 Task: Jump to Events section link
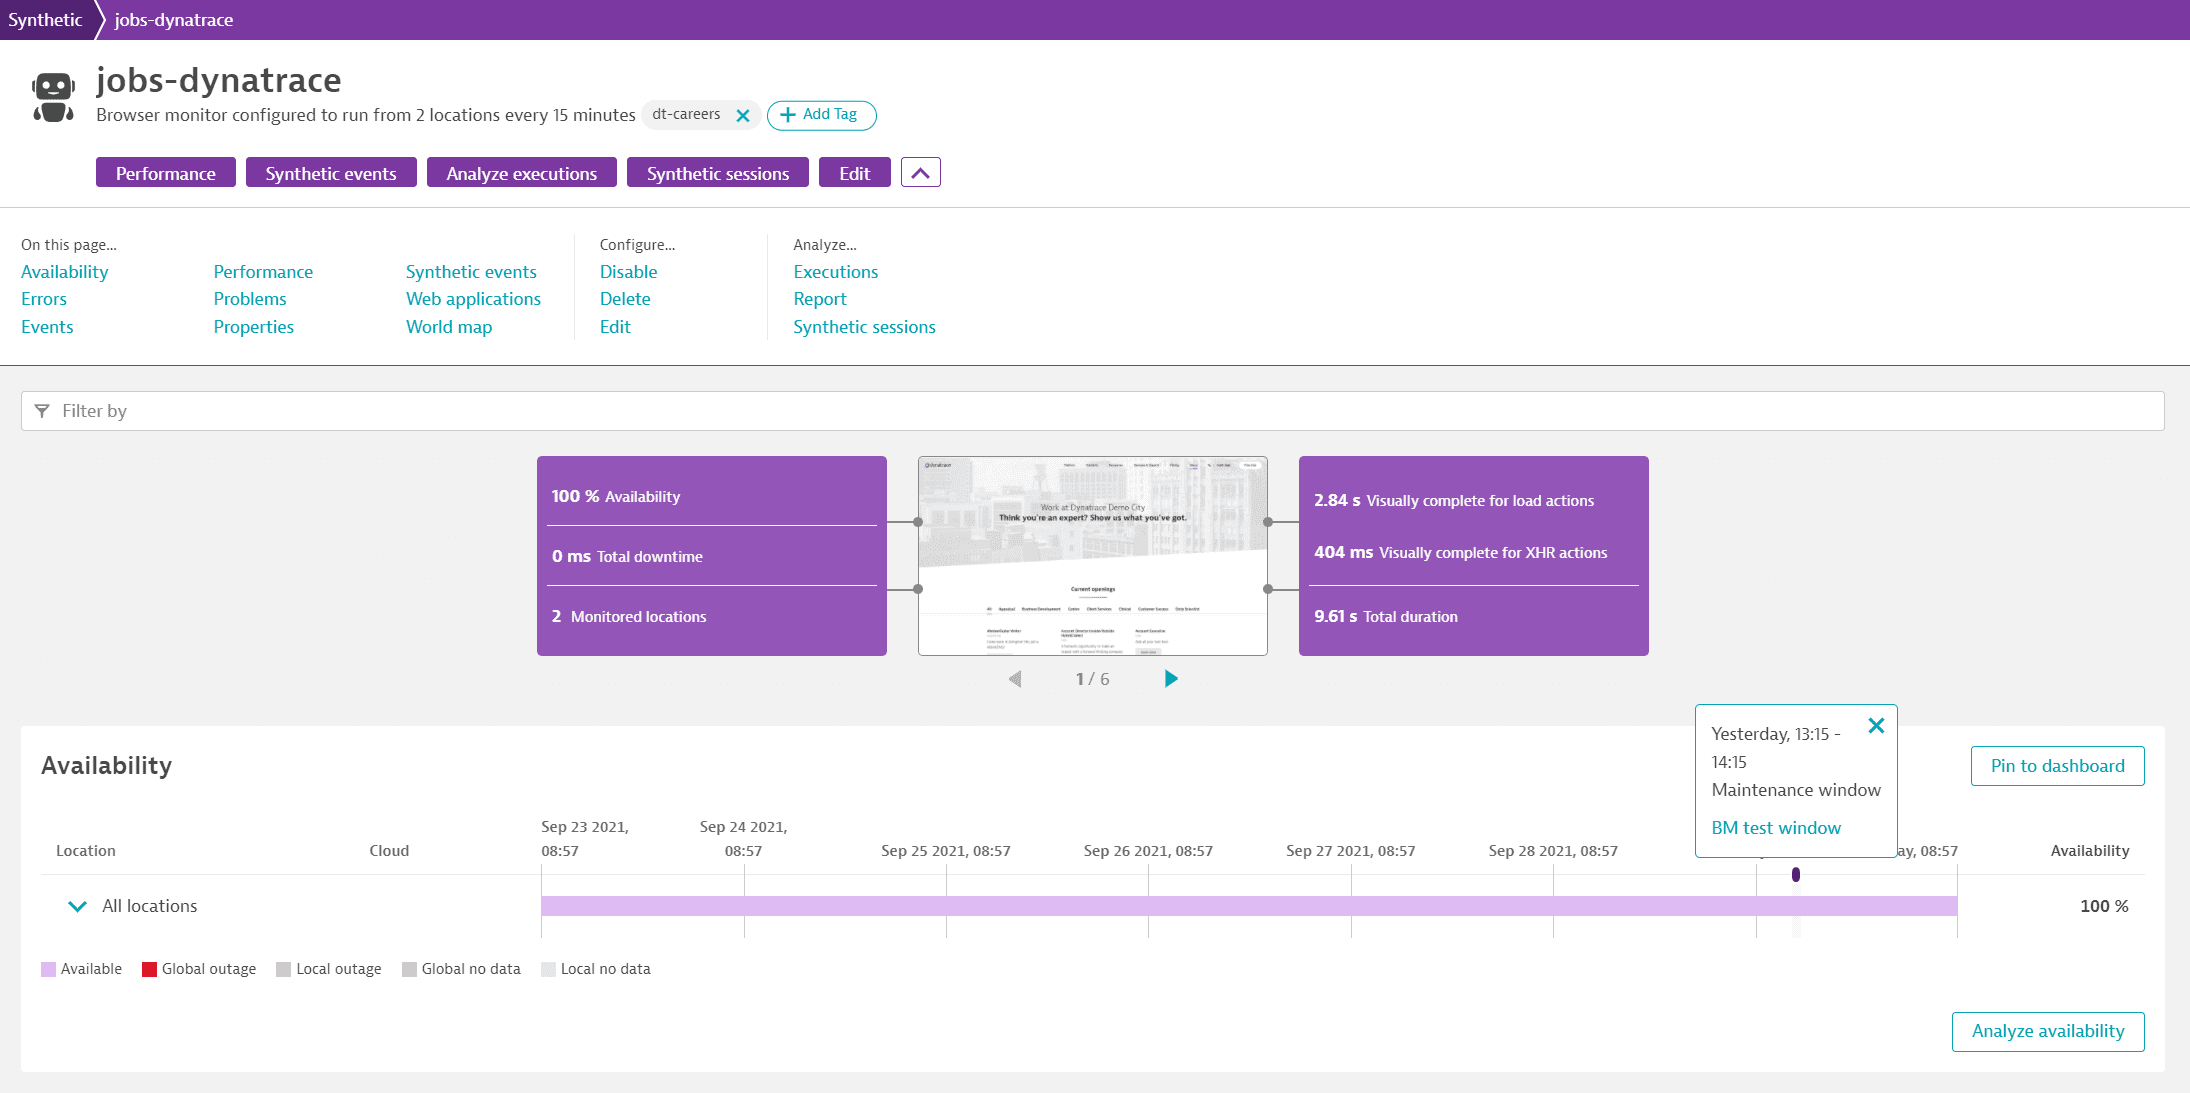point(47,327)
